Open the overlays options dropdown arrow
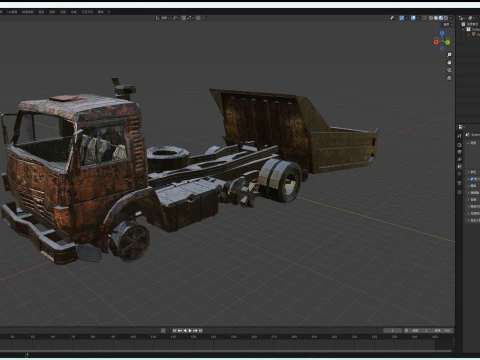Viewport: 480px width, 360px height. pyautogui.click(x=418, y=18)
